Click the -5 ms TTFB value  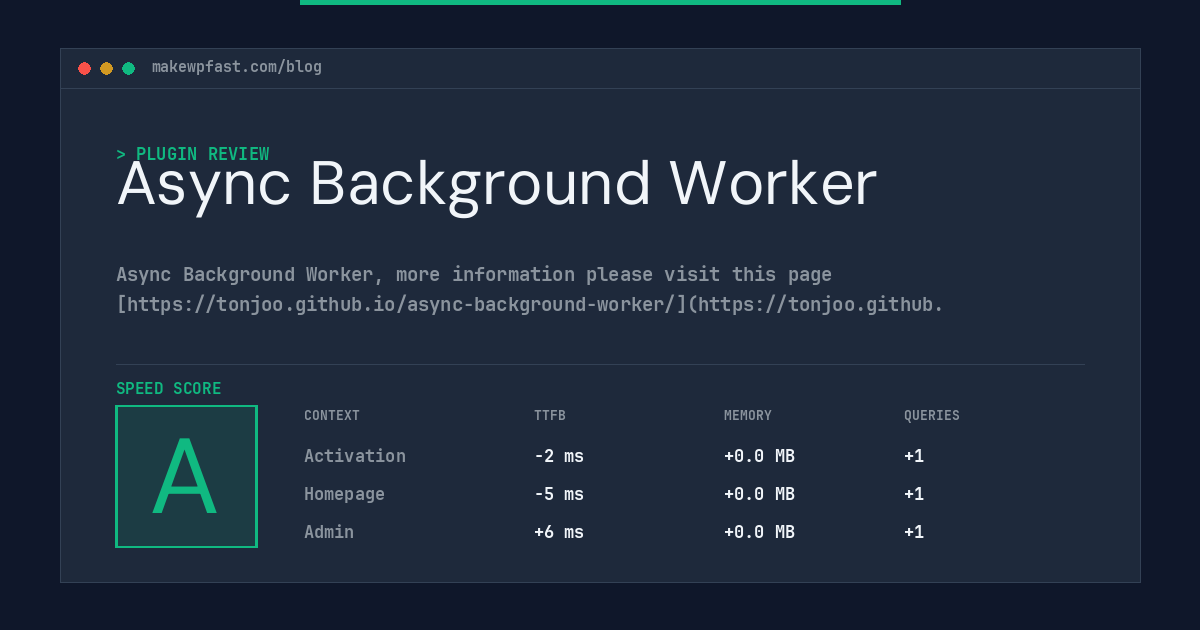click(559, 494)
